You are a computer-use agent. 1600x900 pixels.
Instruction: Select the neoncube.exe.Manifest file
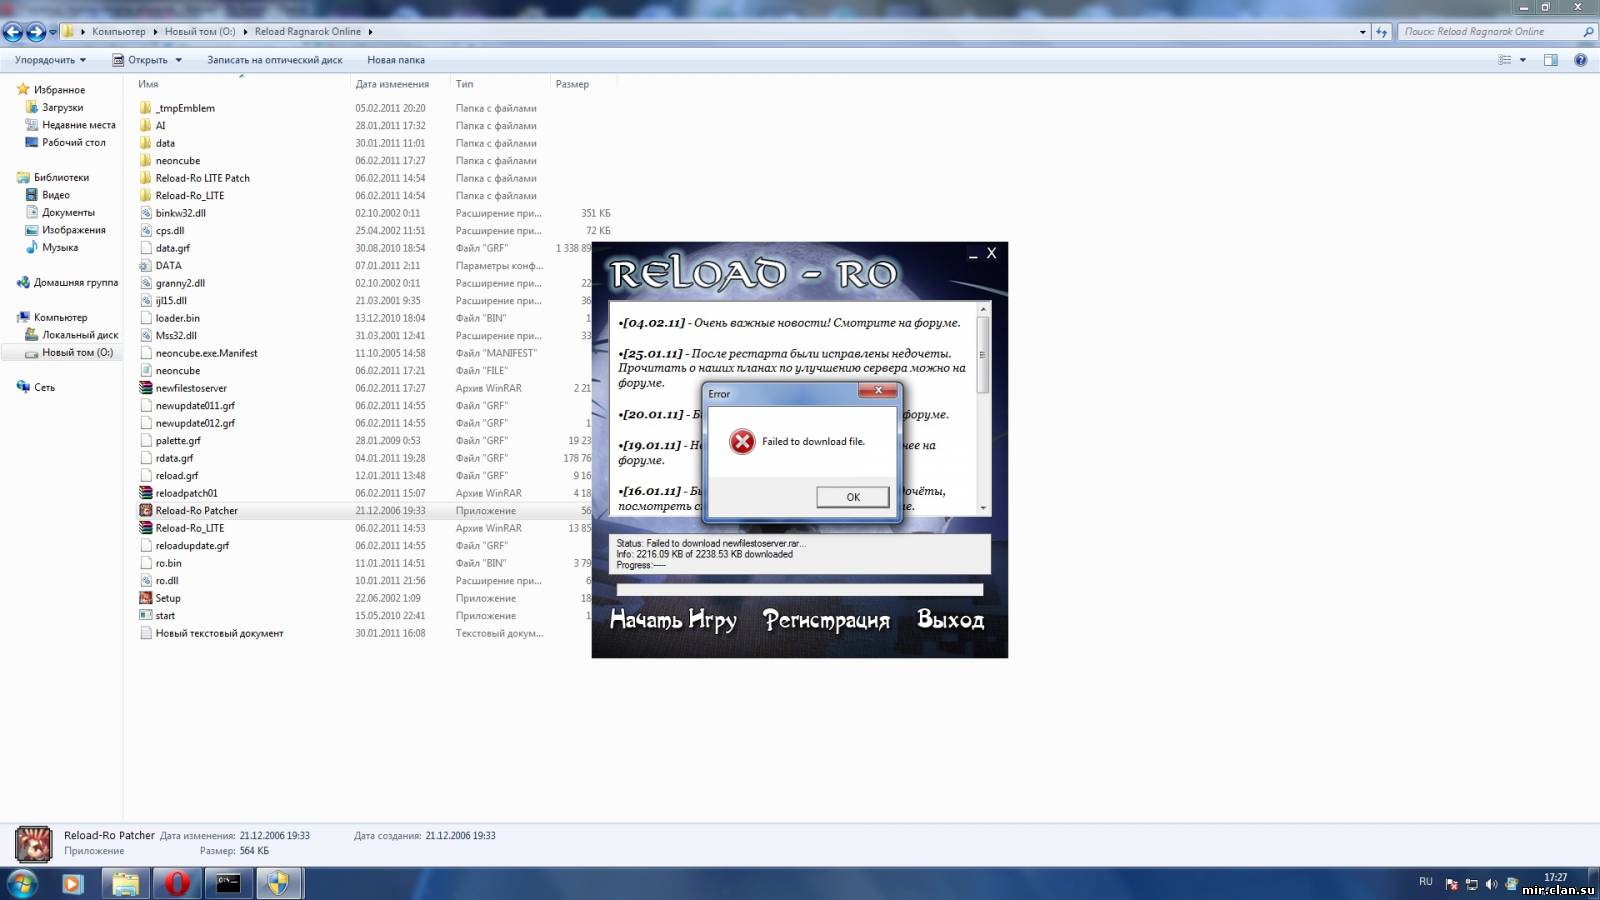(206, 353)
